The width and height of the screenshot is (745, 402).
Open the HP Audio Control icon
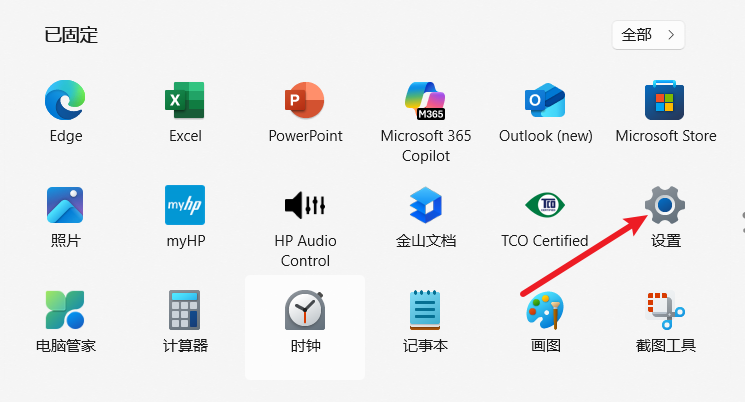(x=305, y=205)
